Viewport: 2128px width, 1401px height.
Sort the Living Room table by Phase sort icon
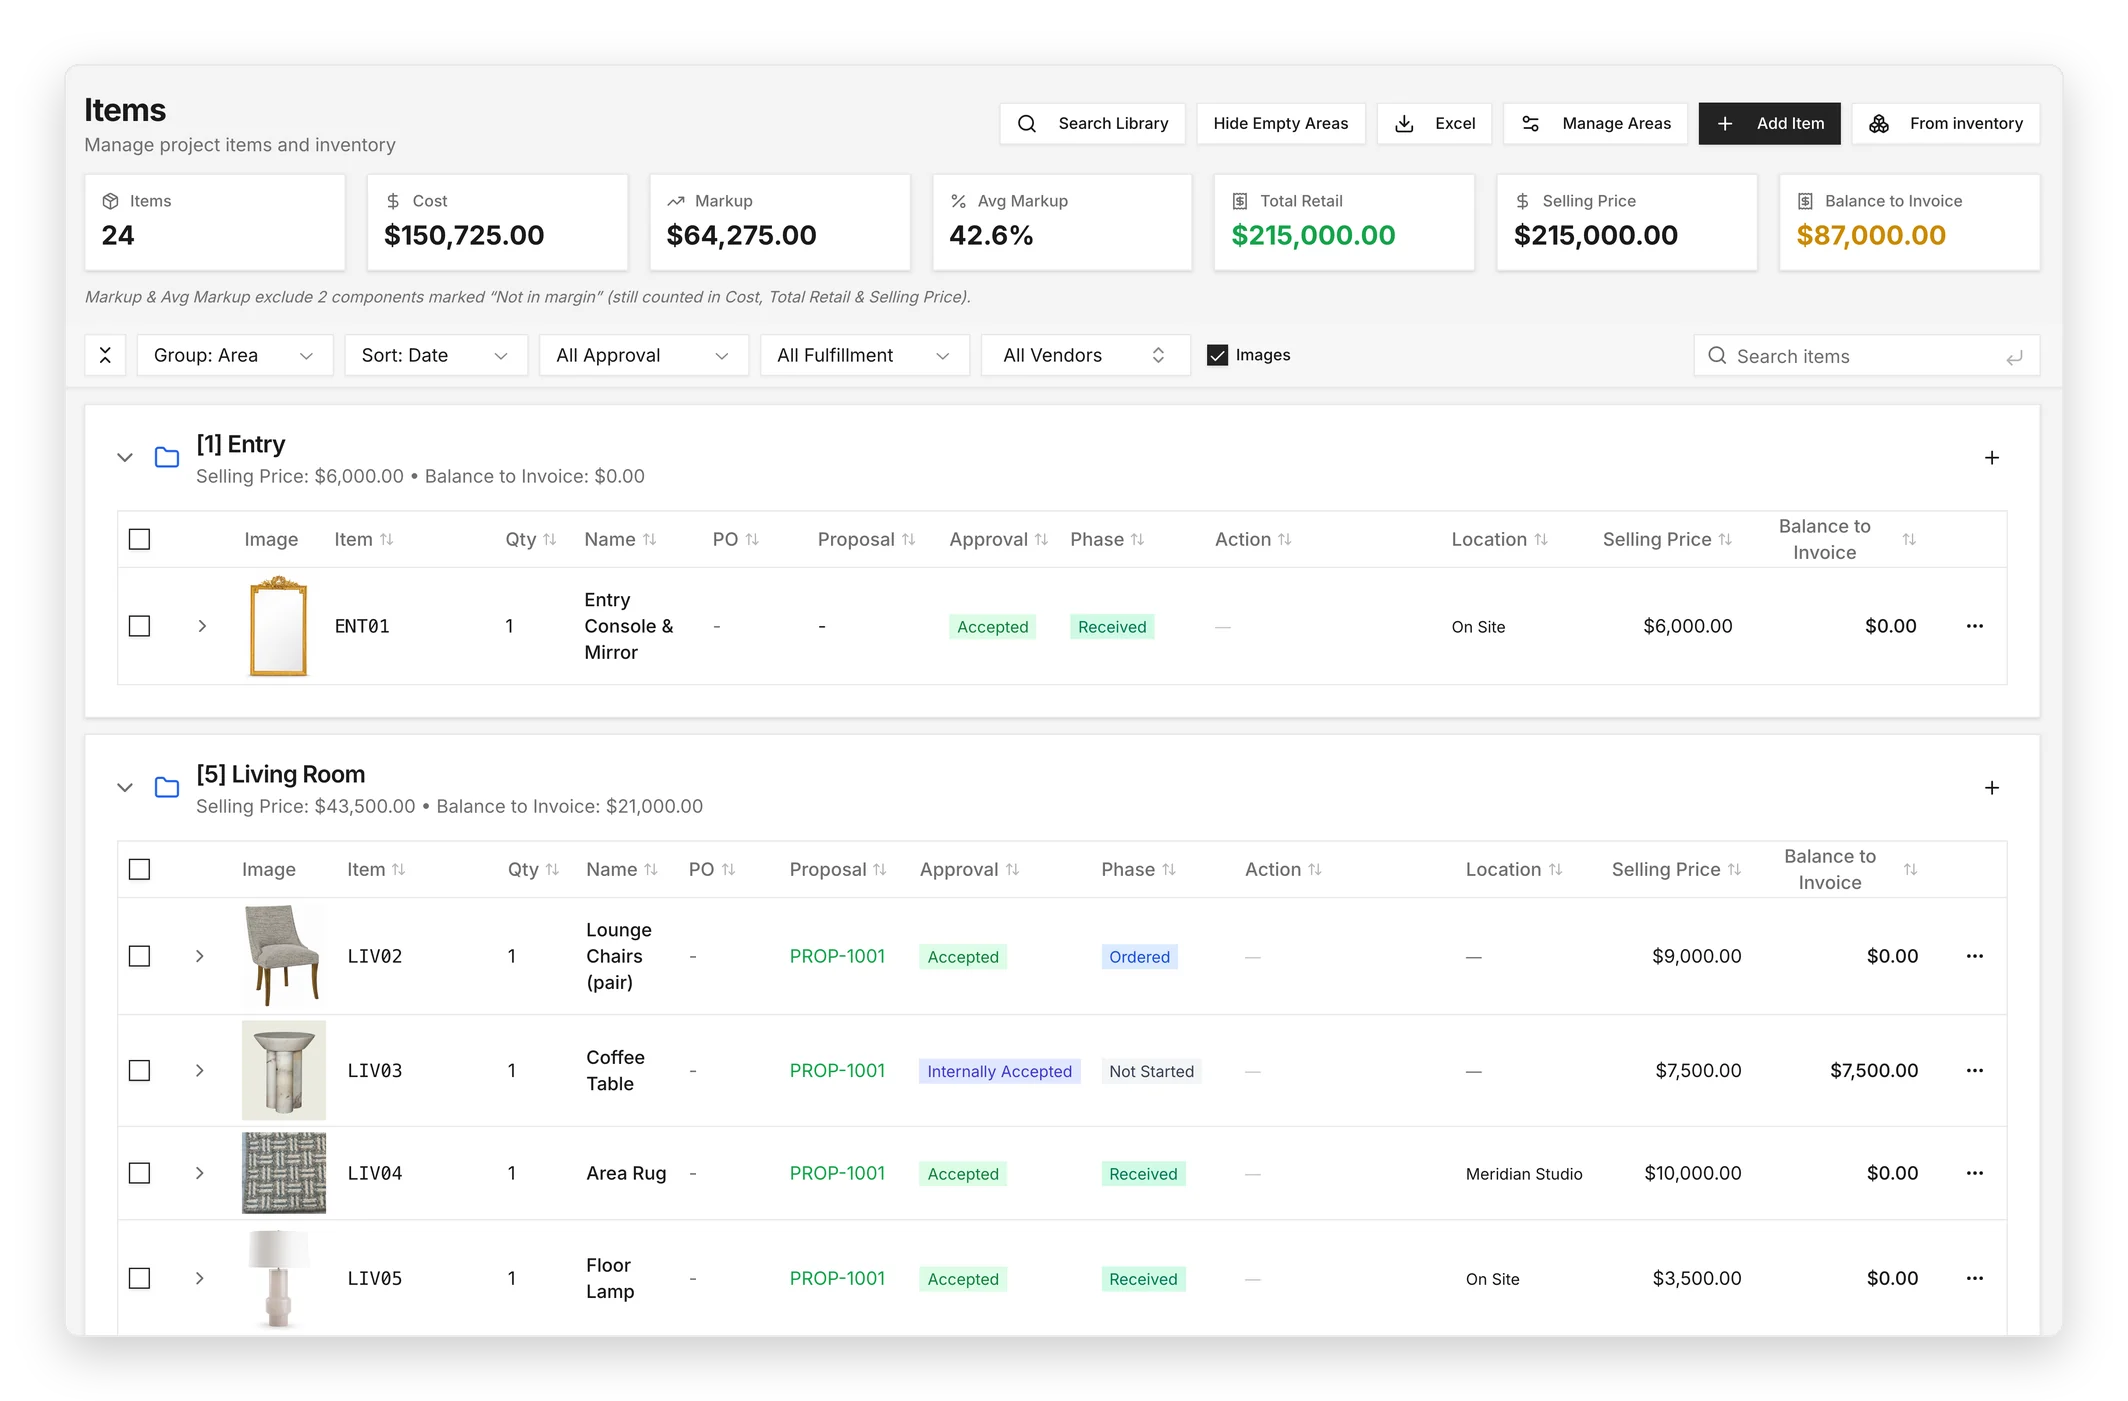coord(1169,869)
